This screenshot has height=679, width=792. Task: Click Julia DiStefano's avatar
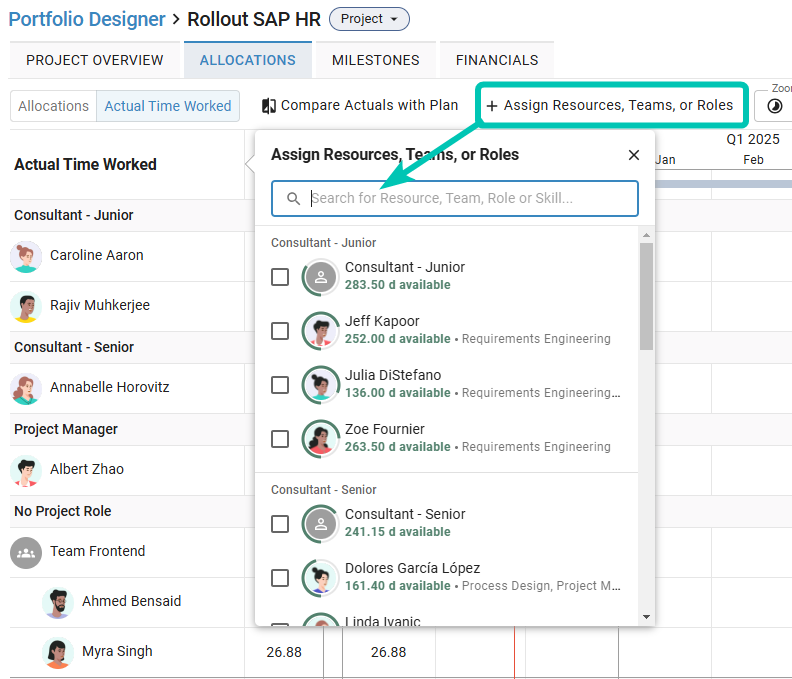[321, 385]
